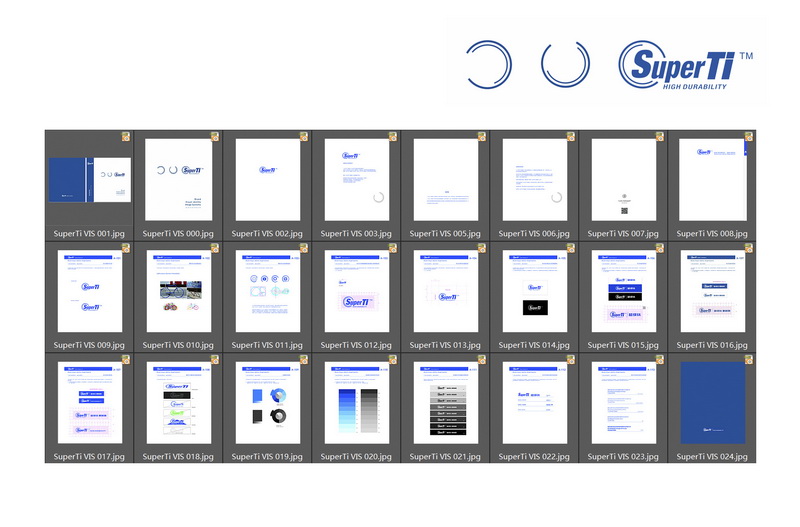Click the SuperTi VIS 003.jpg thumbnail
The width and height of the screenshot is (800, 527).
357,180
